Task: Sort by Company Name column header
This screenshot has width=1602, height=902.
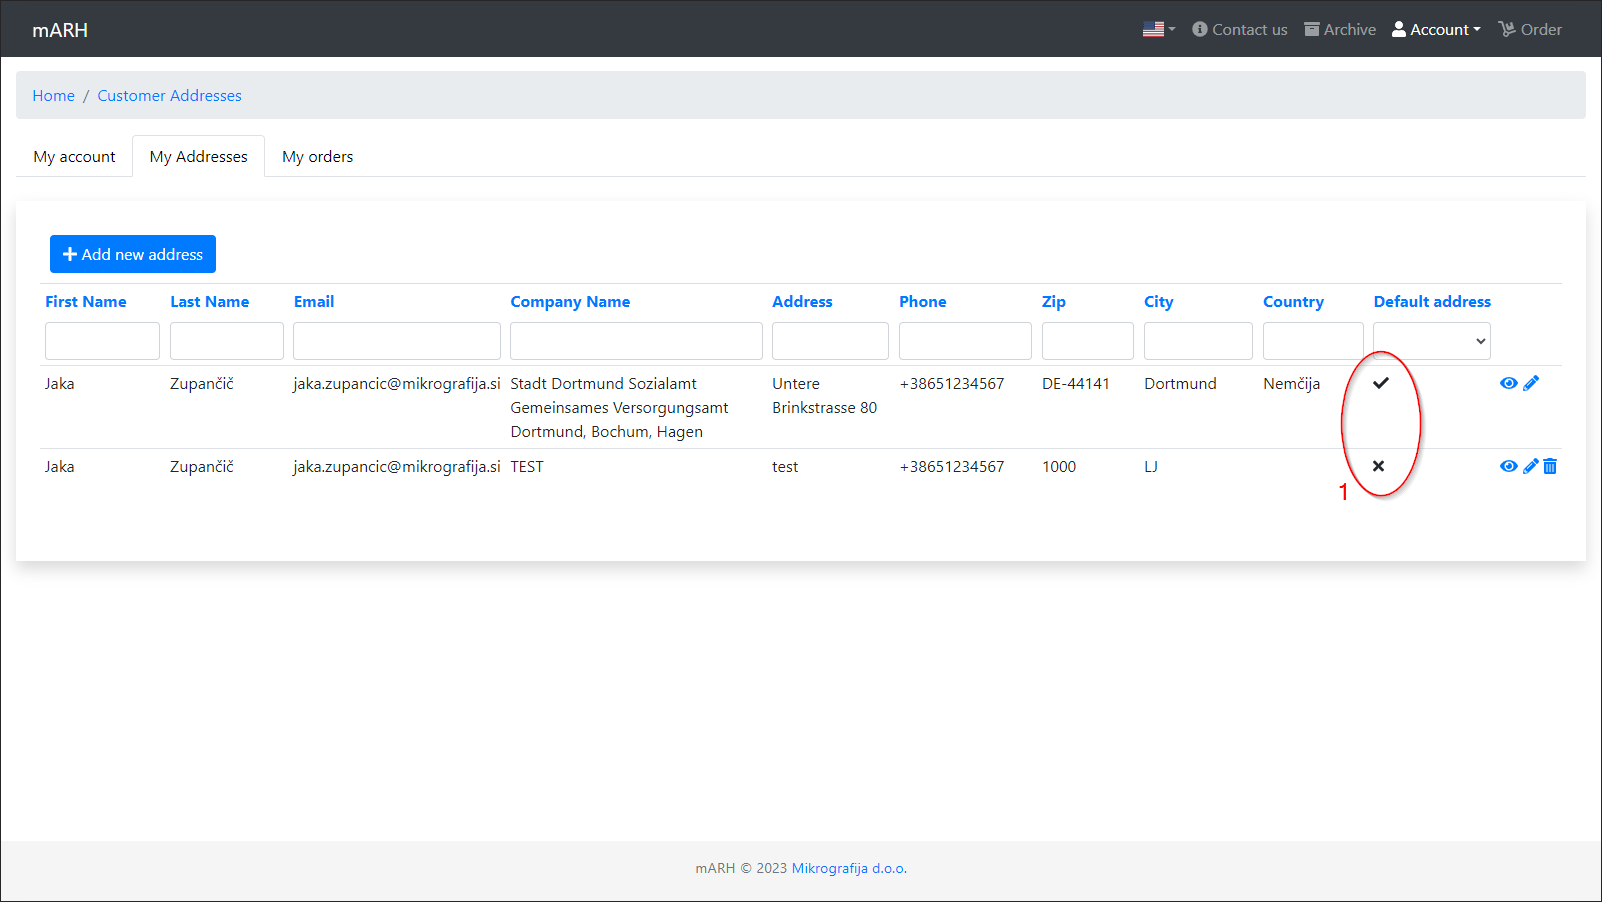Action: point(570,302)
